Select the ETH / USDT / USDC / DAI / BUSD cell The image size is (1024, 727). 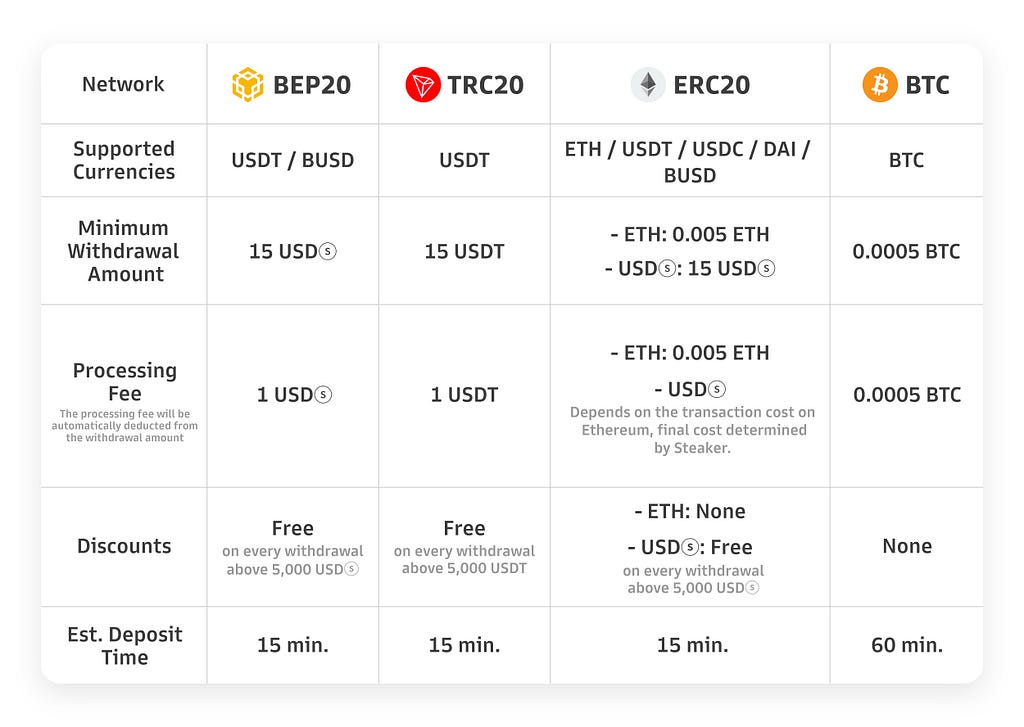coord(689,162)
